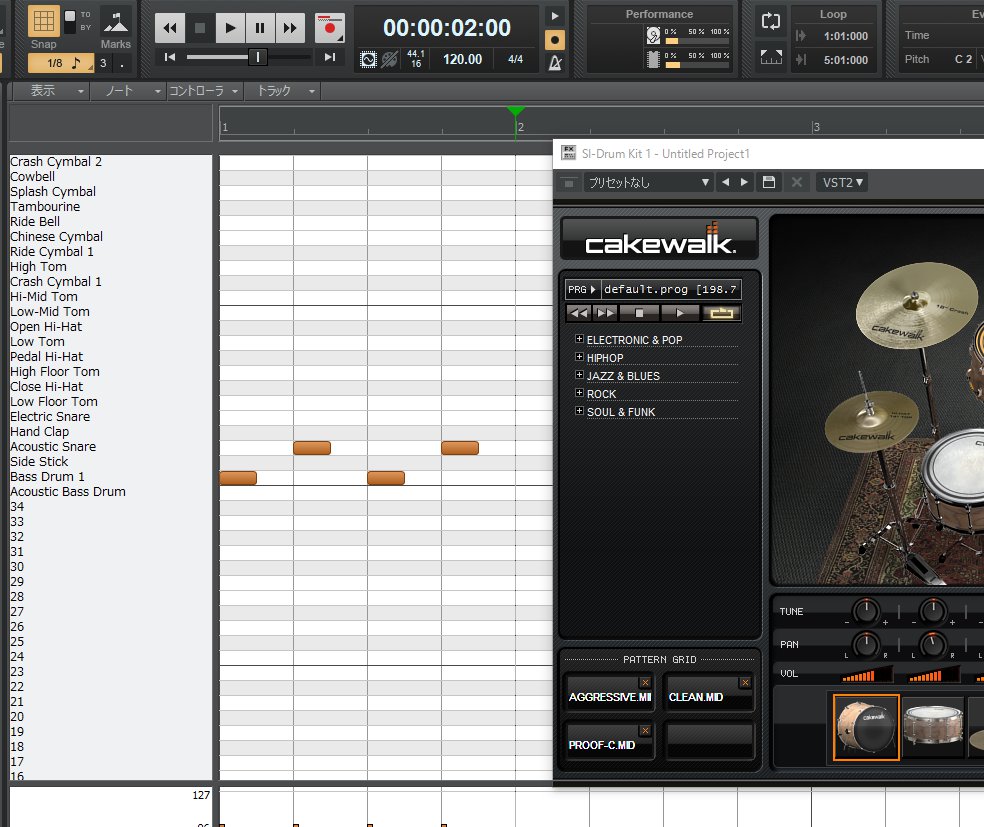Click the loop start time 1:01:000

(846, 36)
